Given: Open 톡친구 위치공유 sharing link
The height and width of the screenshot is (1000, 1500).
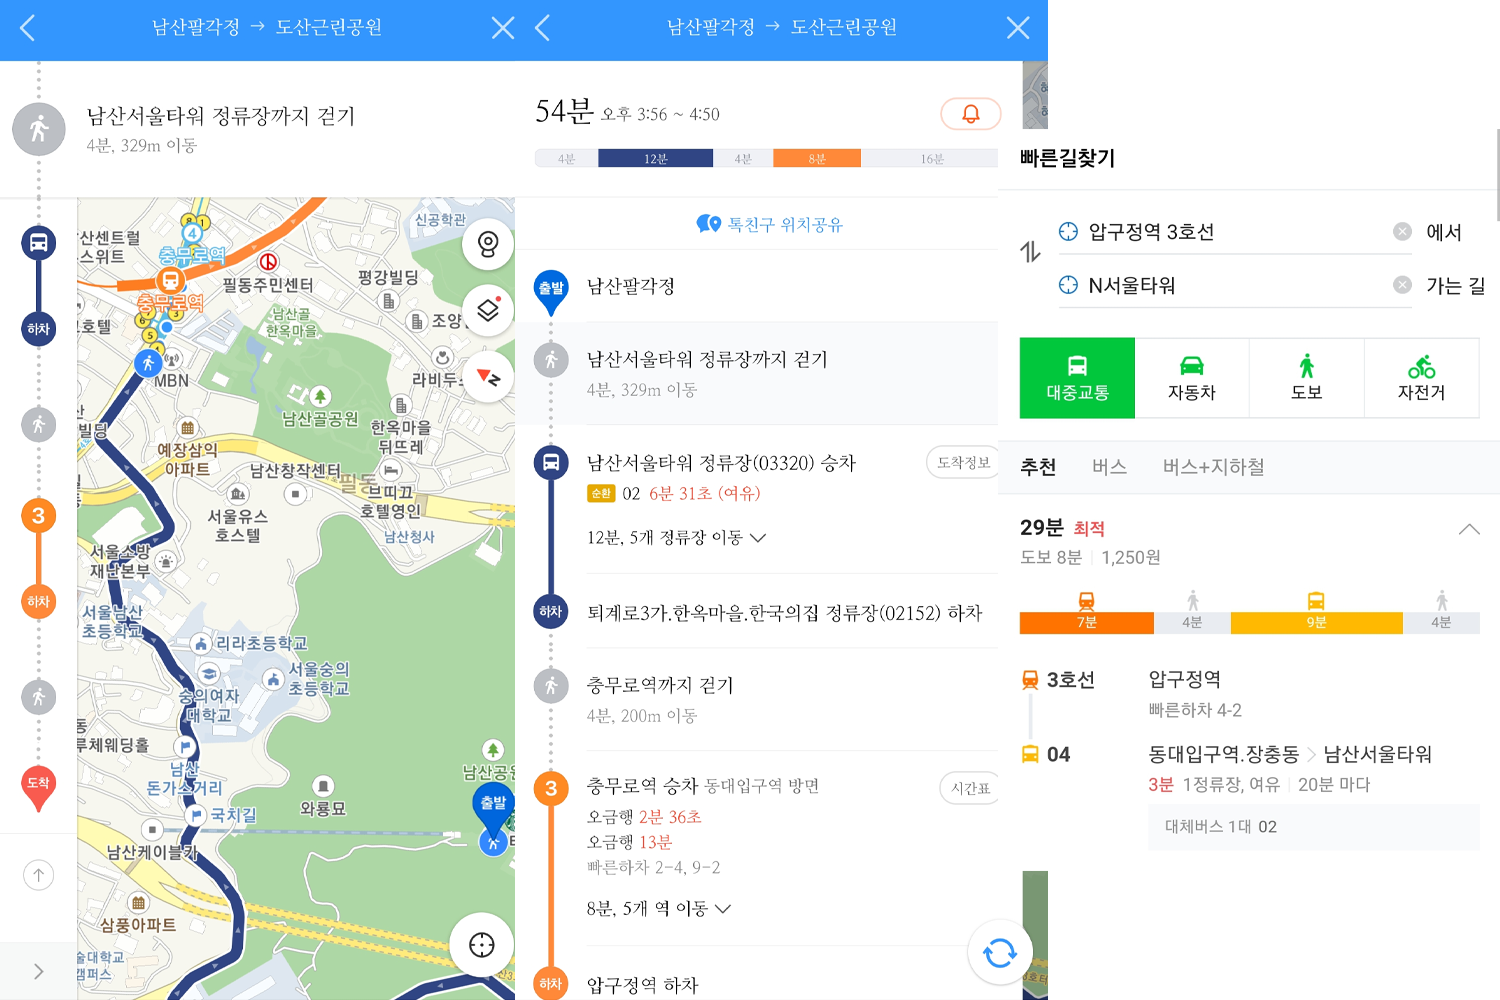Looking at the screenshot, I should pyautogui.click(x=770, y=224).
